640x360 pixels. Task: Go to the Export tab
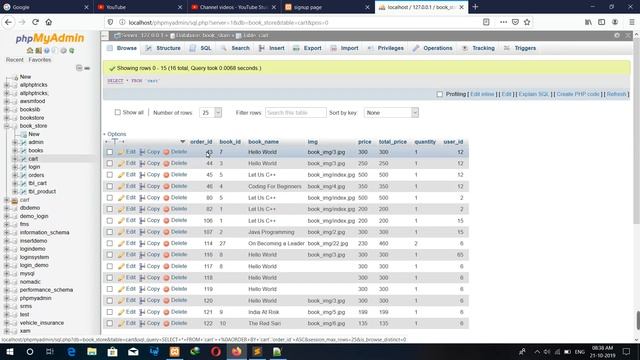pos(307,48)
